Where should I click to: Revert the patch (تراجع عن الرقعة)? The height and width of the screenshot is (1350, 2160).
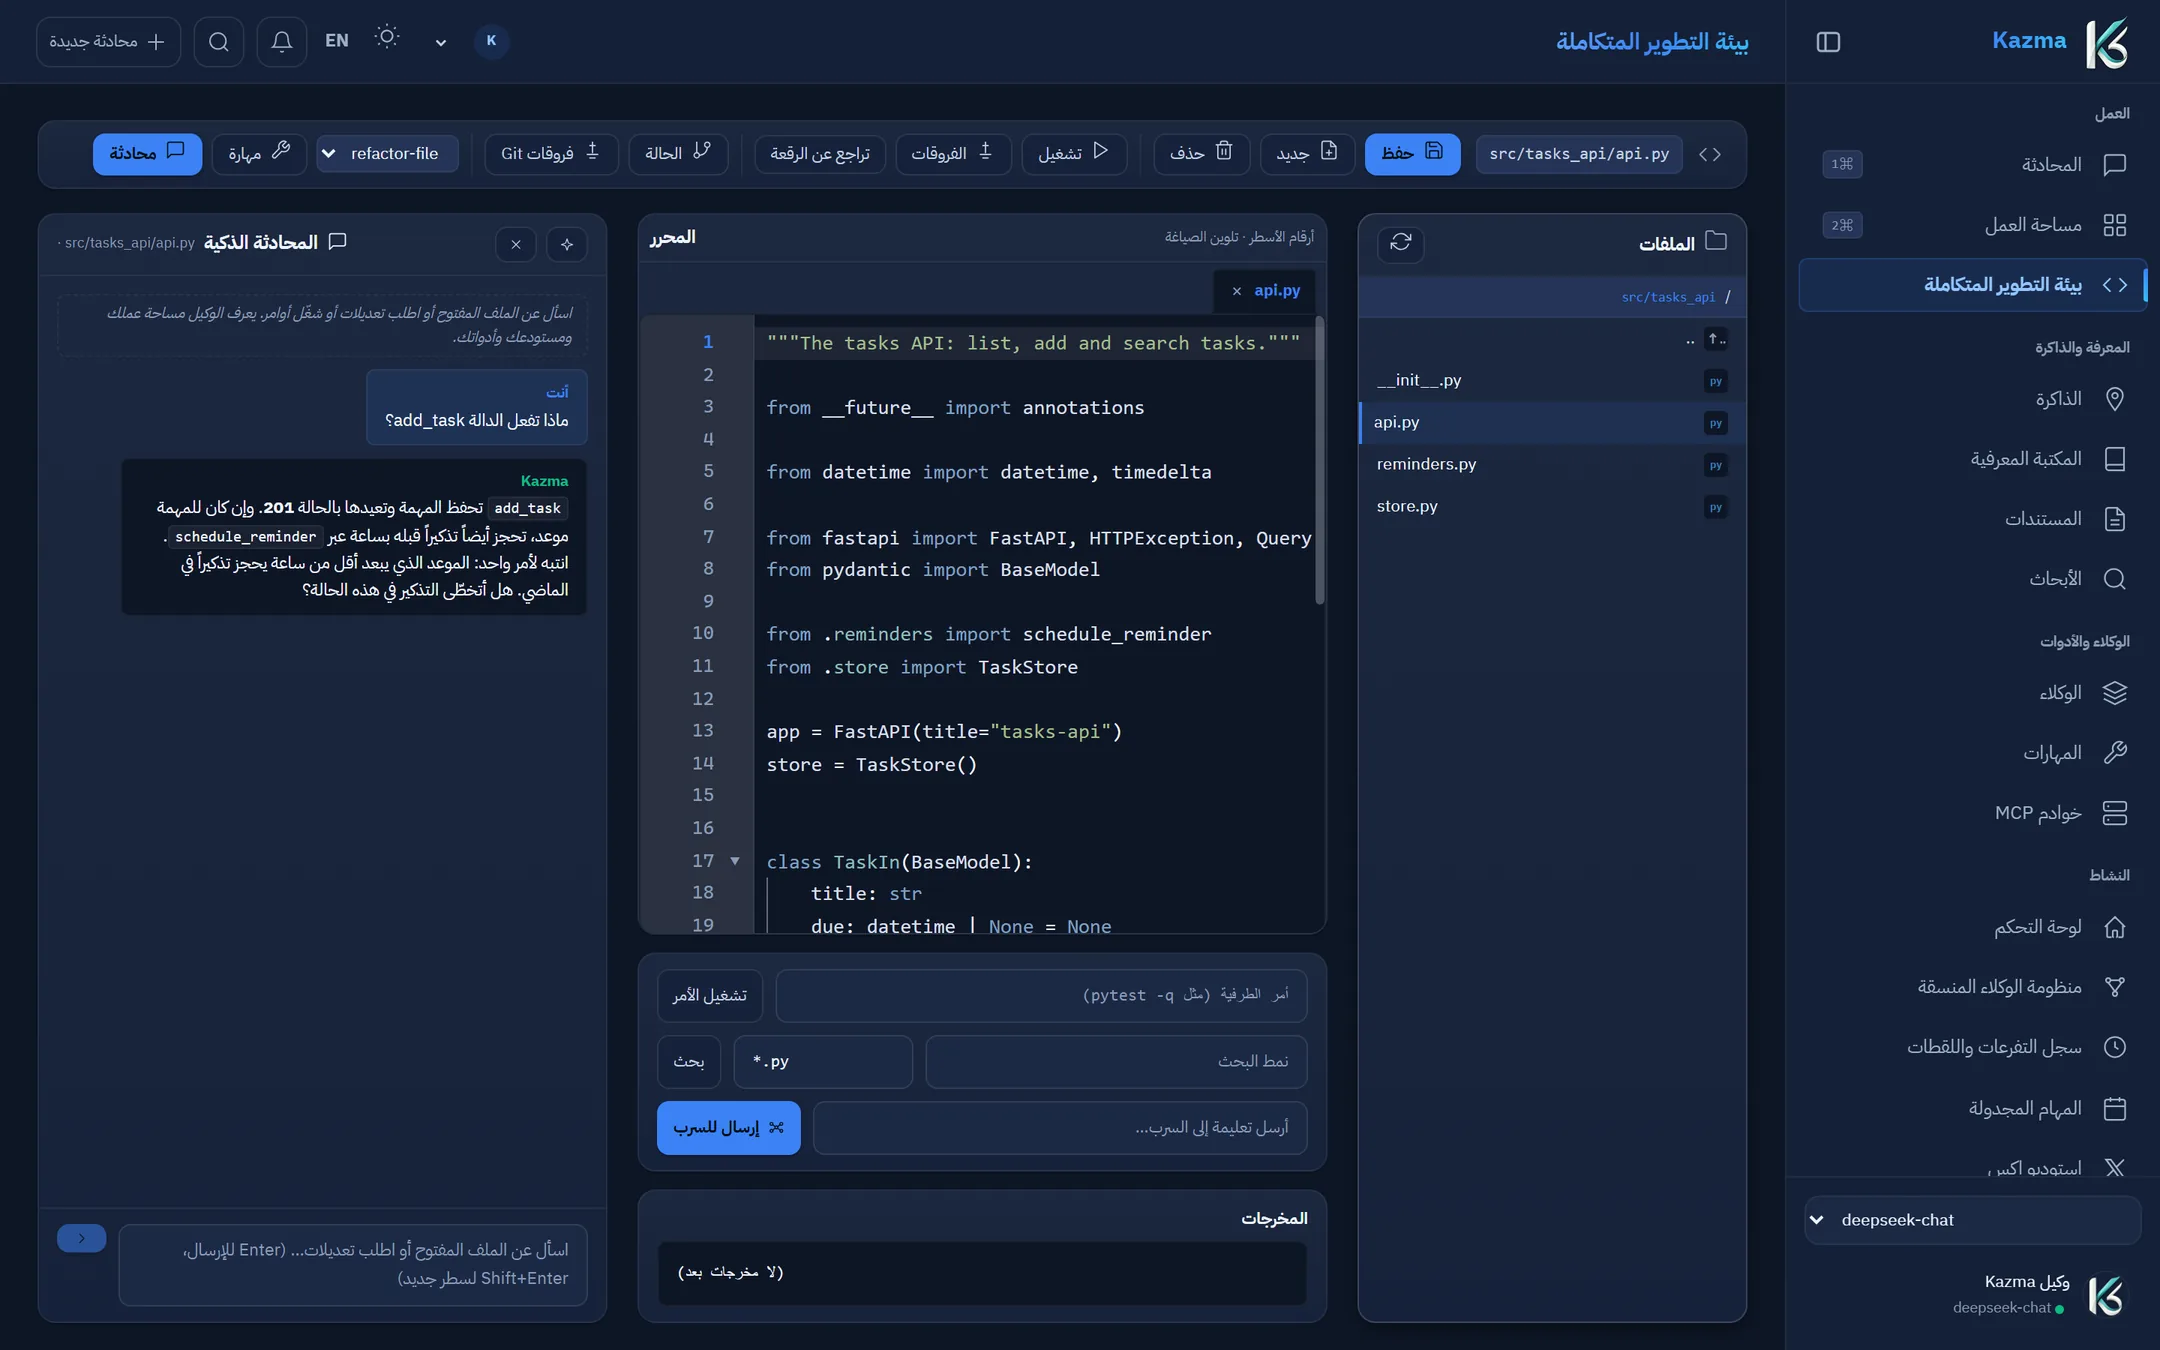pyautogui.click(x=820, y=154)
